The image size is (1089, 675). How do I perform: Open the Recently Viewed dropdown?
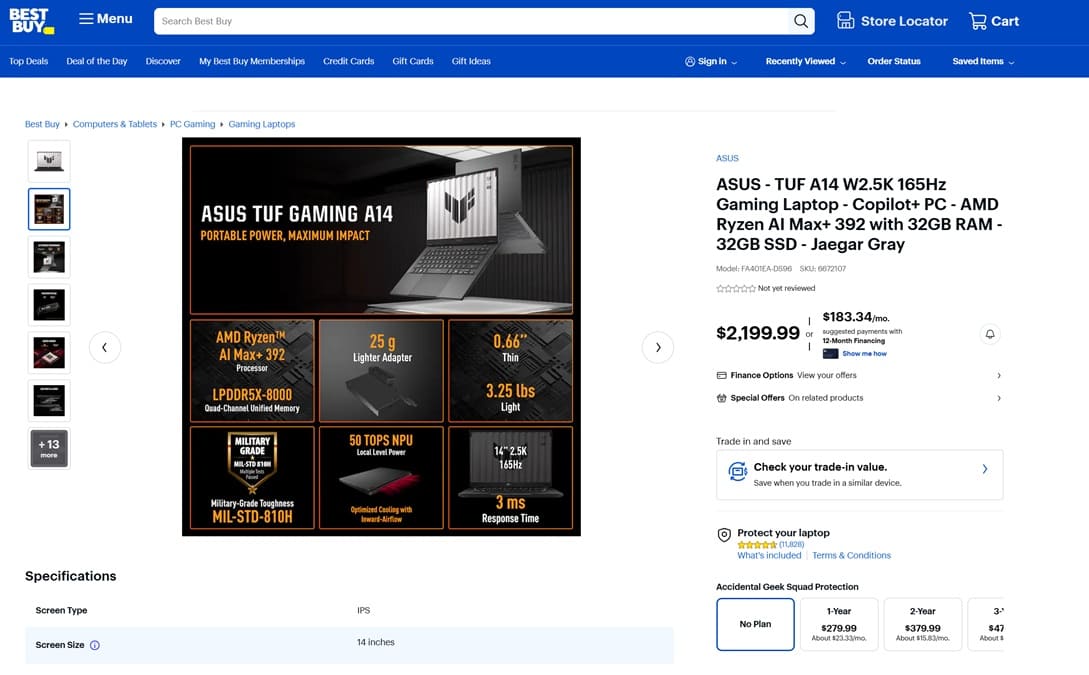805,61
